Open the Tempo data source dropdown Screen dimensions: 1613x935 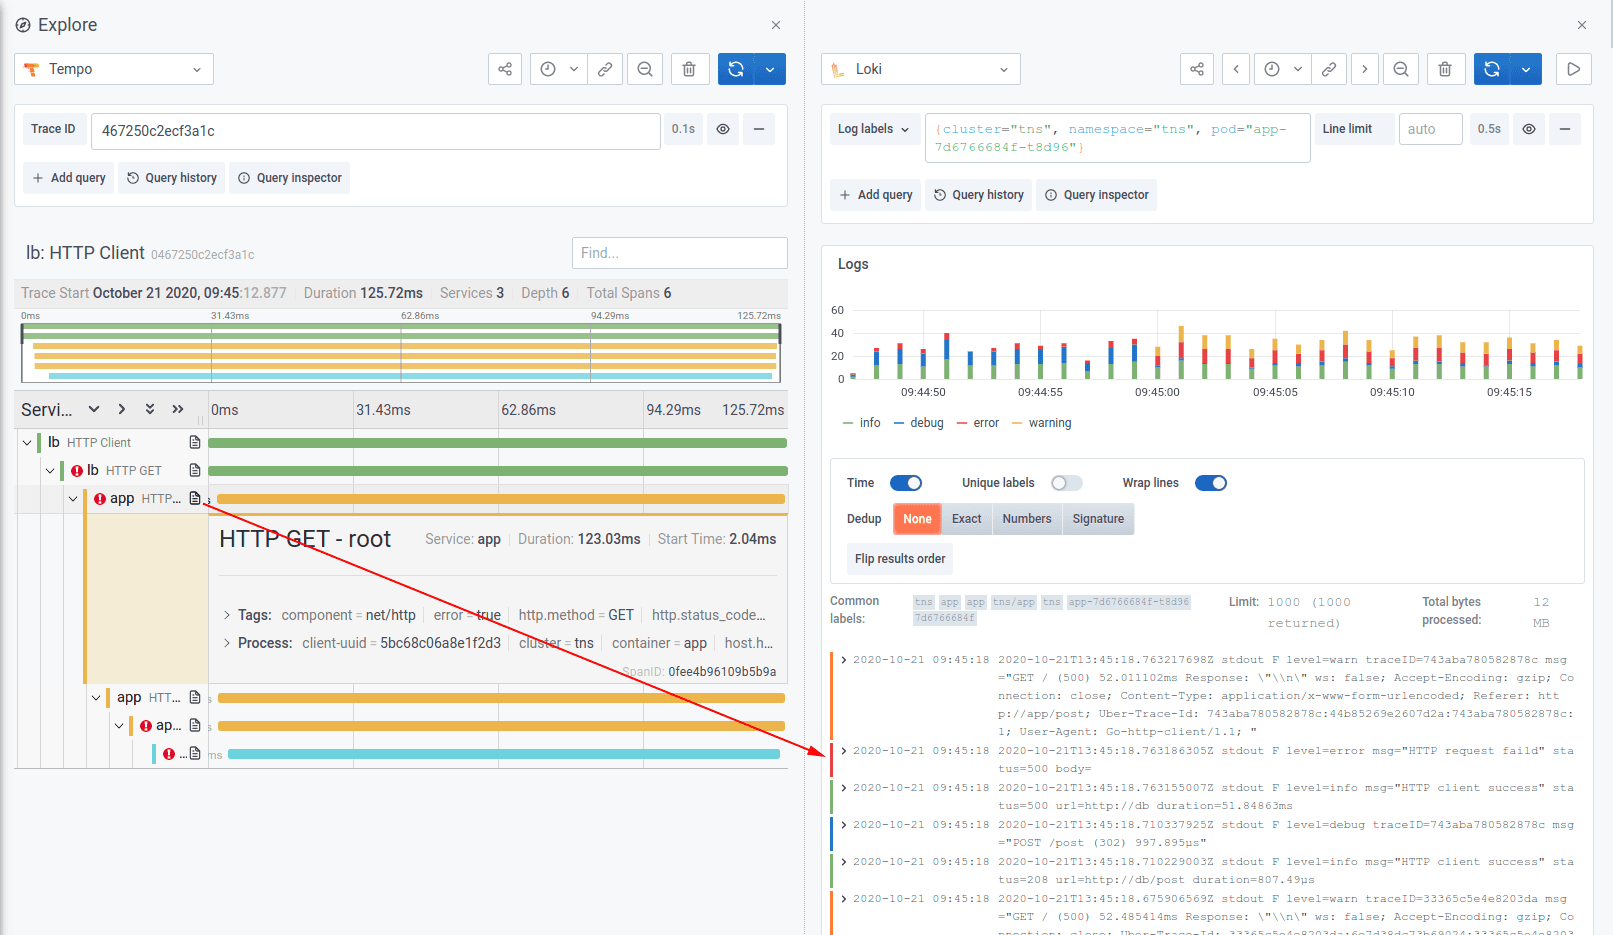[x=113, y=69]
